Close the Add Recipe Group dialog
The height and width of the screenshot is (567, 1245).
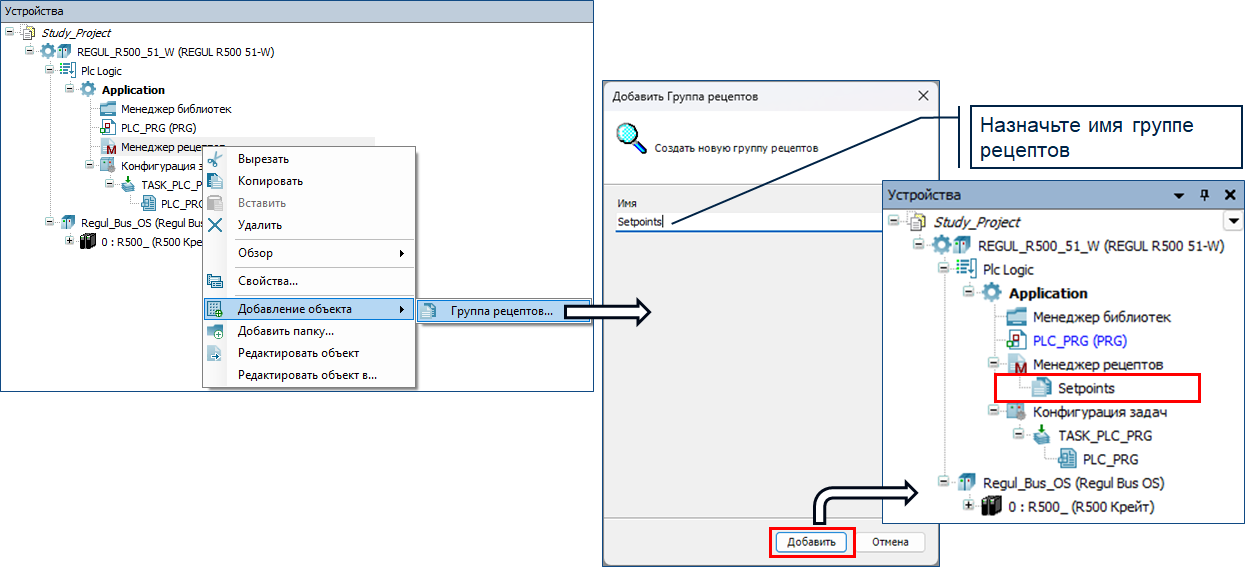[922, 96]
